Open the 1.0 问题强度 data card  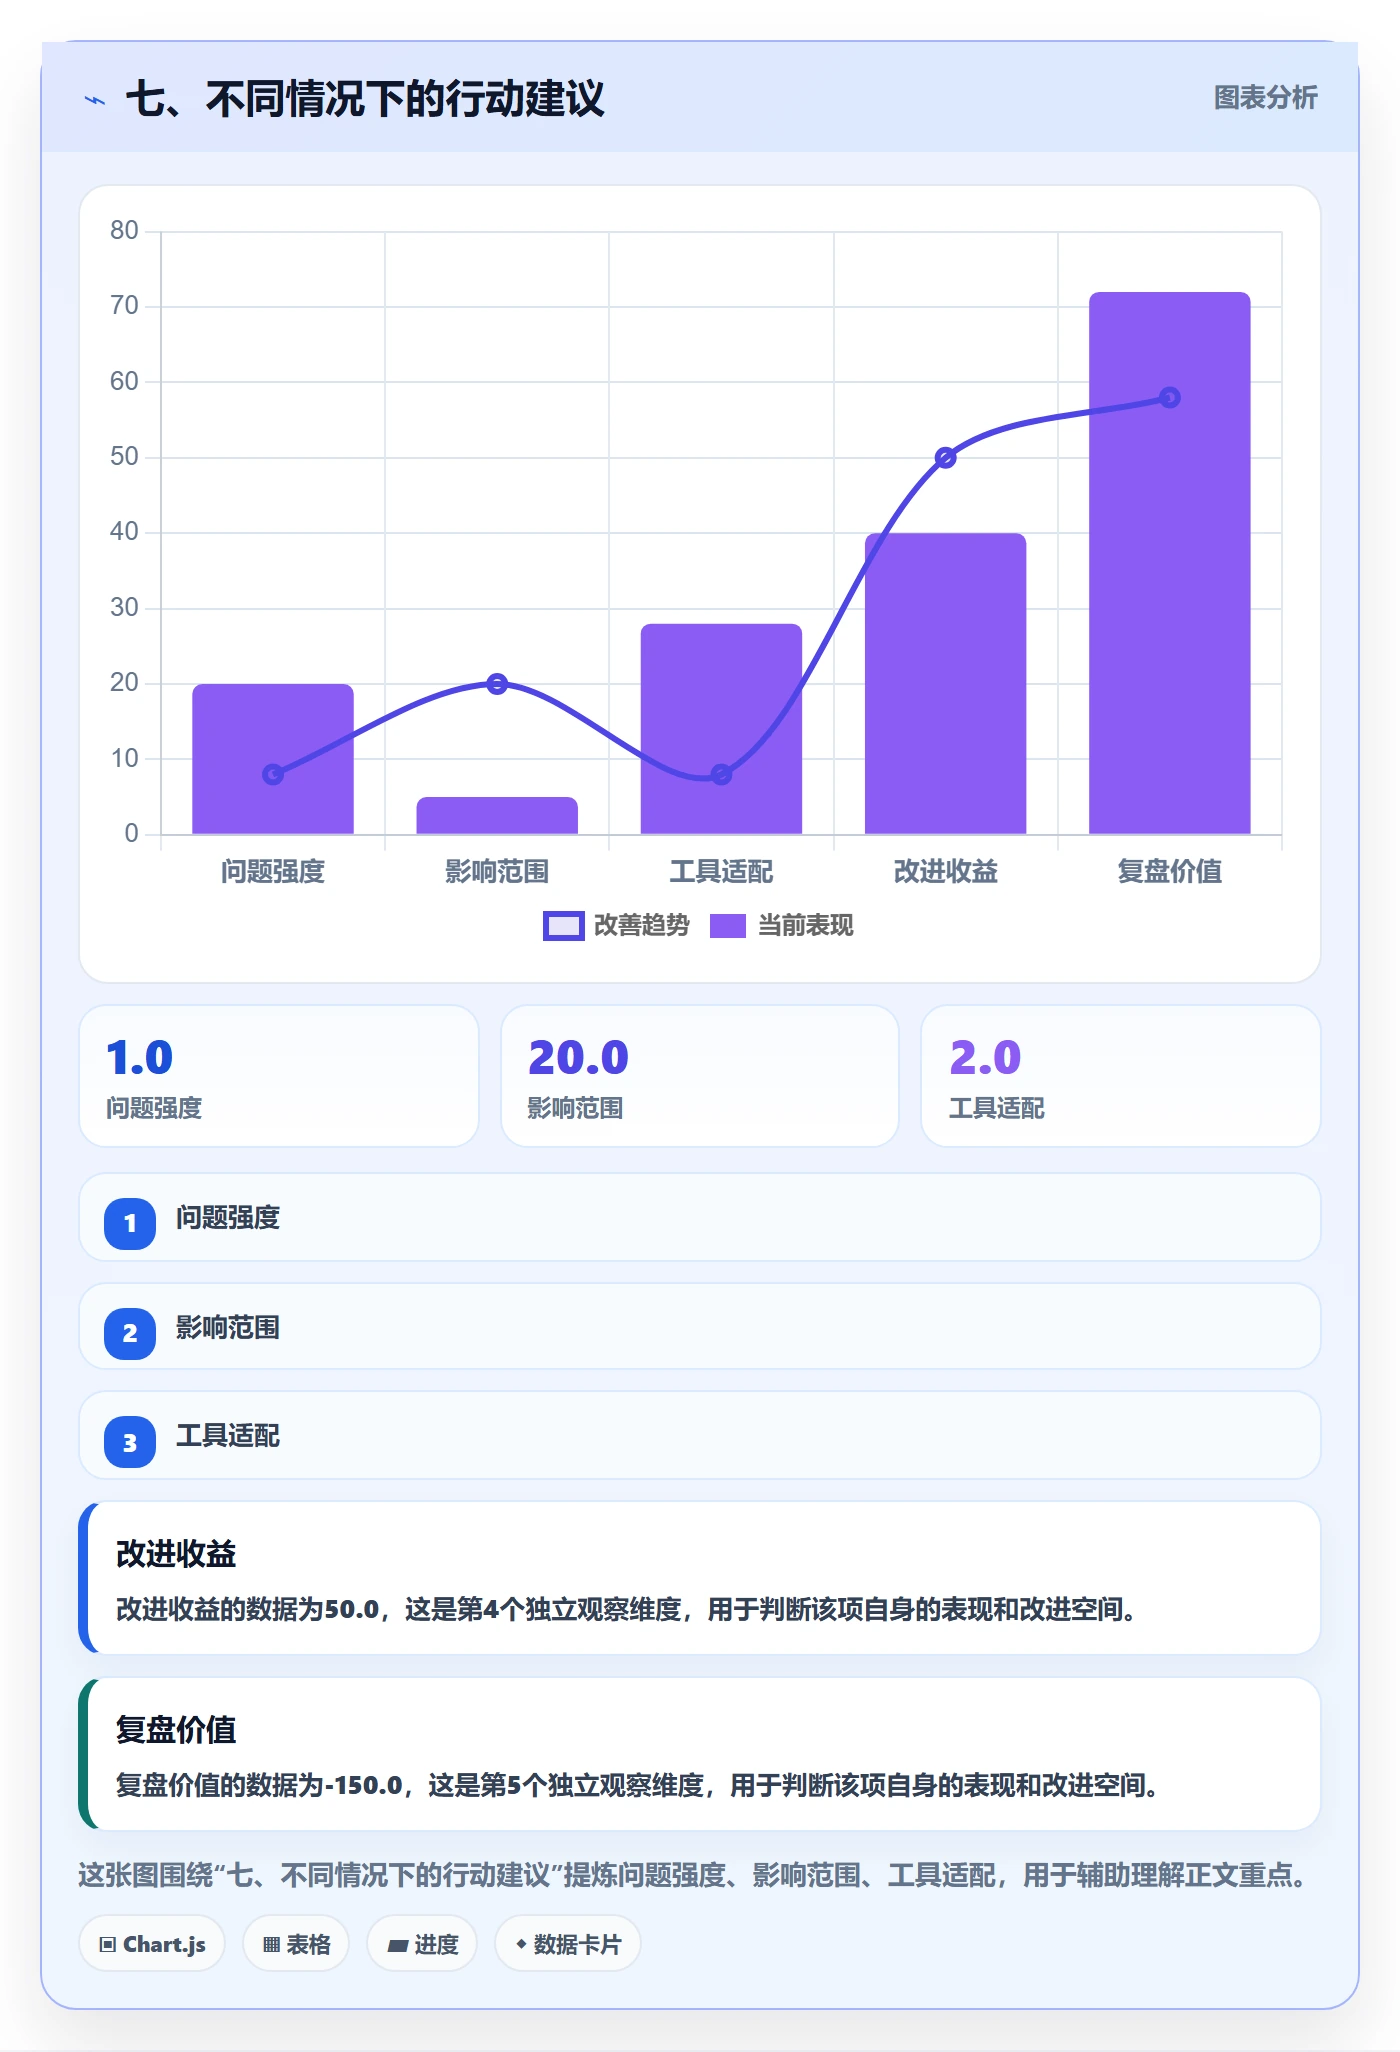point(279,1076)
